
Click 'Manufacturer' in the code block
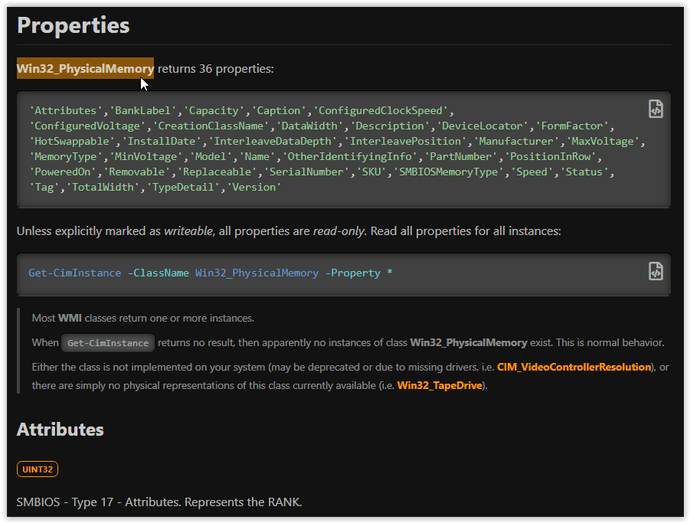pyautogui.click(x=516, y=141)
